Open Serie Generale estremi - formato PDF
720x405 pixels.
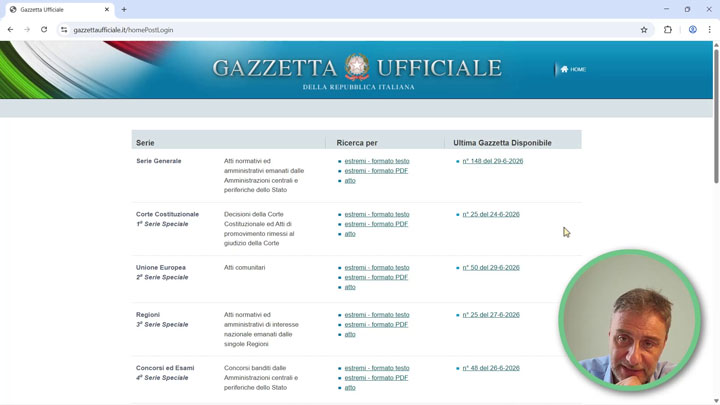click(376, 170)
